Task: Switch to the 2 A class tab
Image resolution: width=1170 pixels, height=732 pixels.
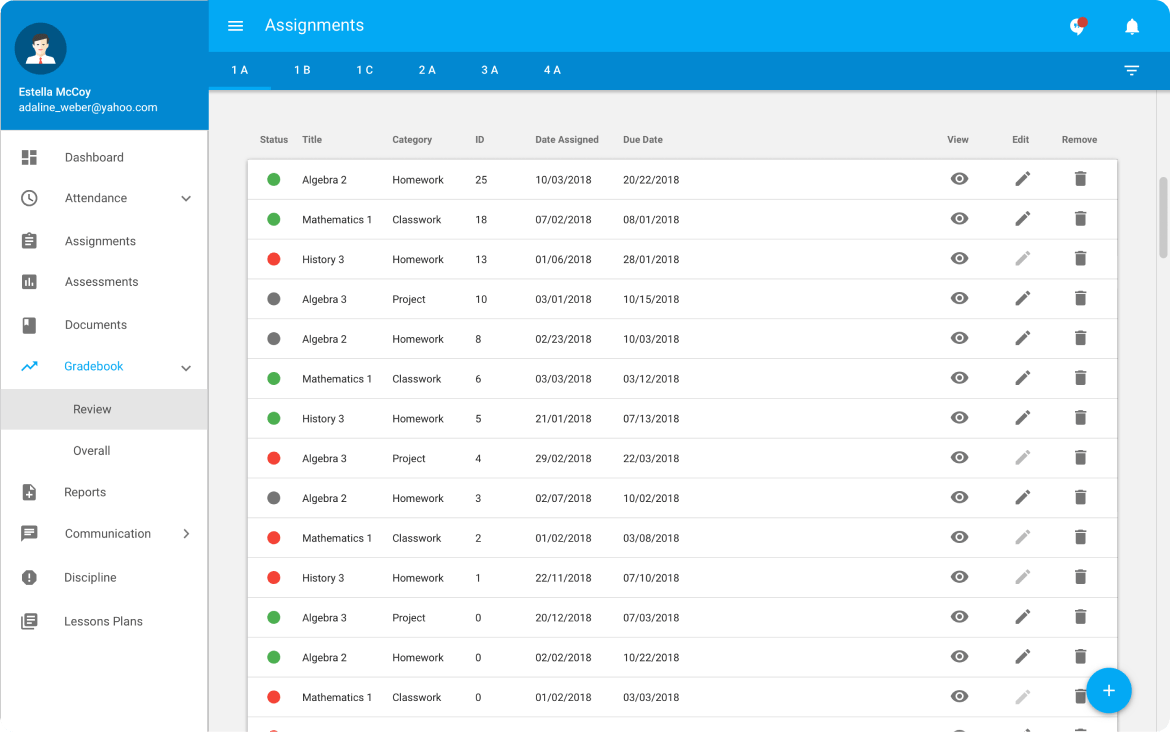Action: point(427,71)
